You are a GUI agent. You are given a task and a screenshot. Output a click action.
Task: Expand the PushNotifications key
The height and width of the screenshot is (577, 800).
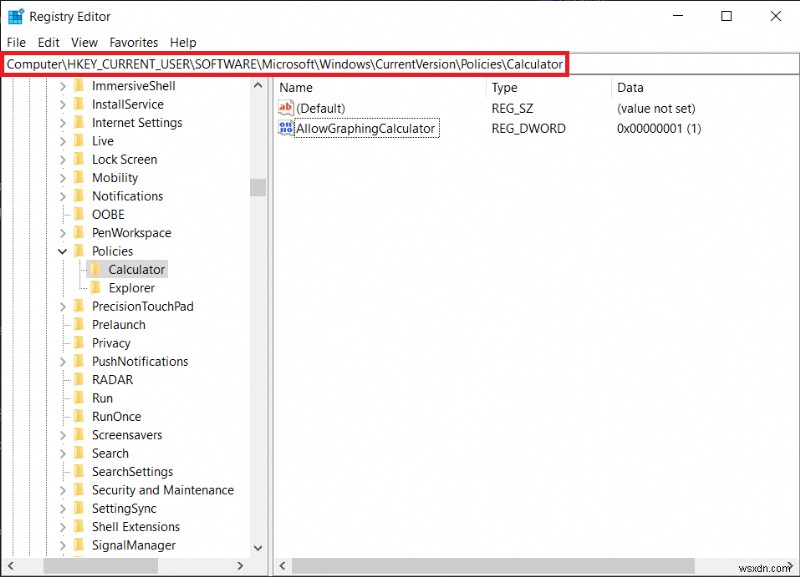(63, 362)
